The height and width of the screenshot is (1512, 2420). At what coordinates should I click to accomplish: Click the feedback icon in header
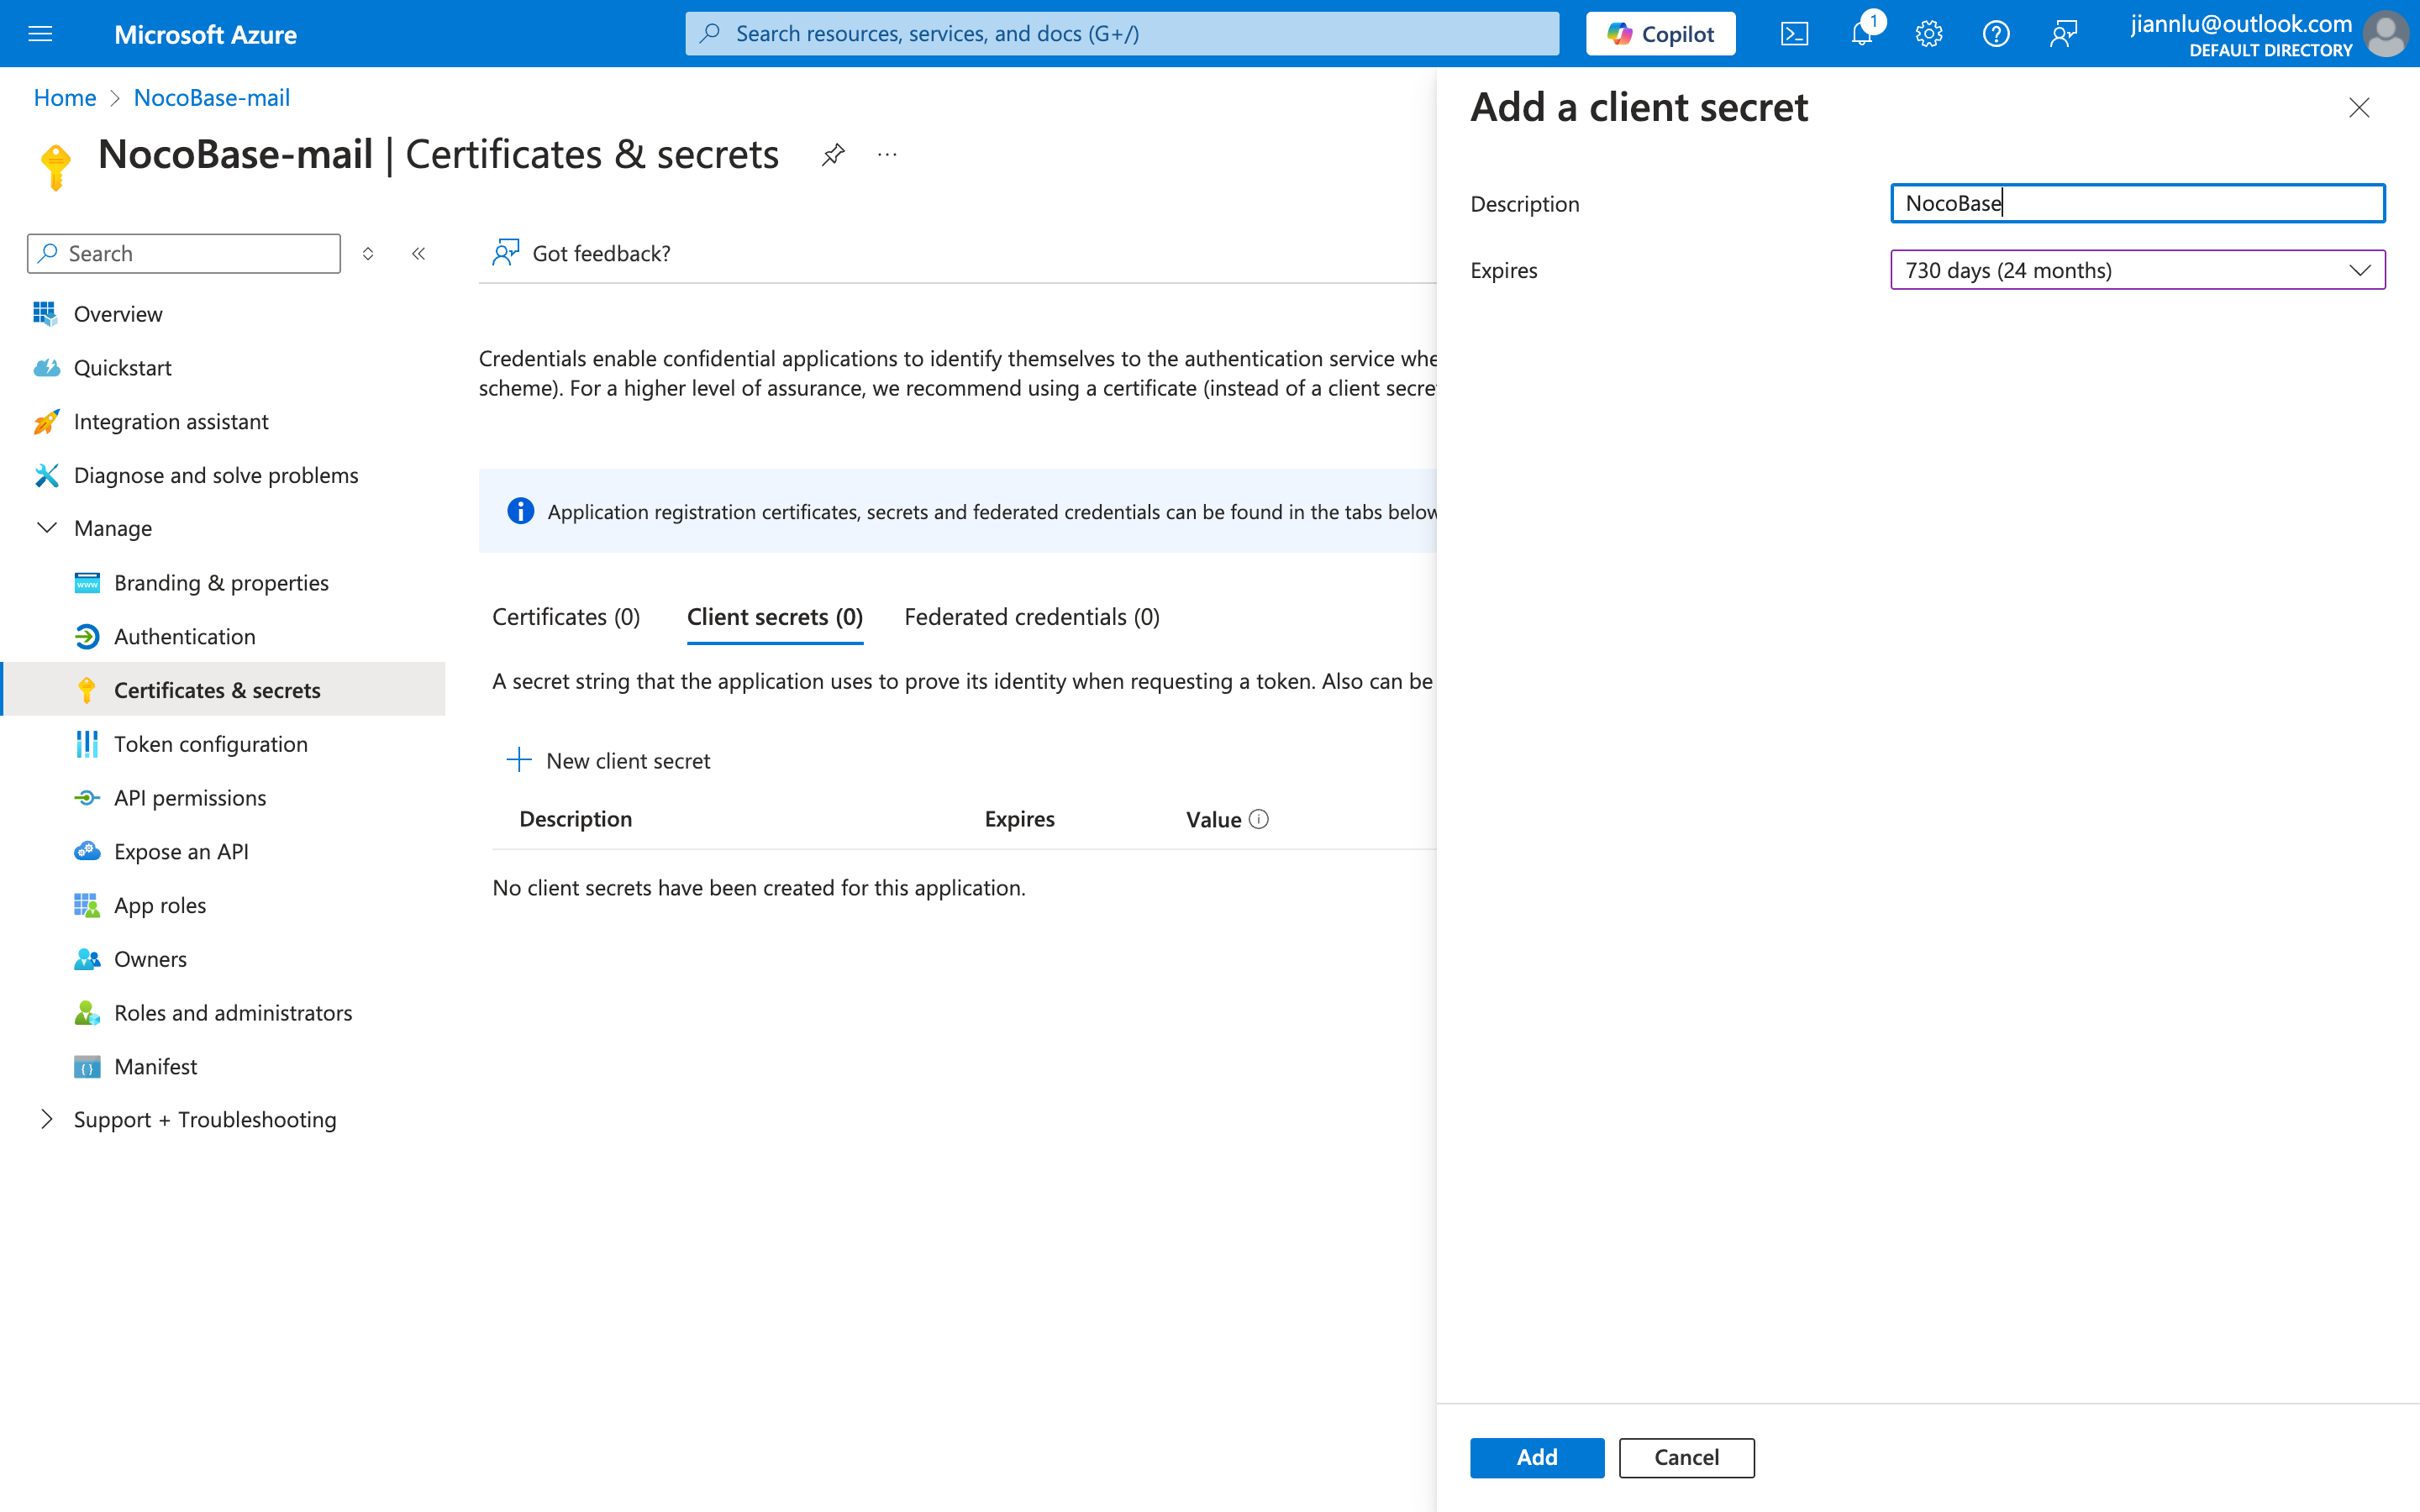click(2062, 34)
